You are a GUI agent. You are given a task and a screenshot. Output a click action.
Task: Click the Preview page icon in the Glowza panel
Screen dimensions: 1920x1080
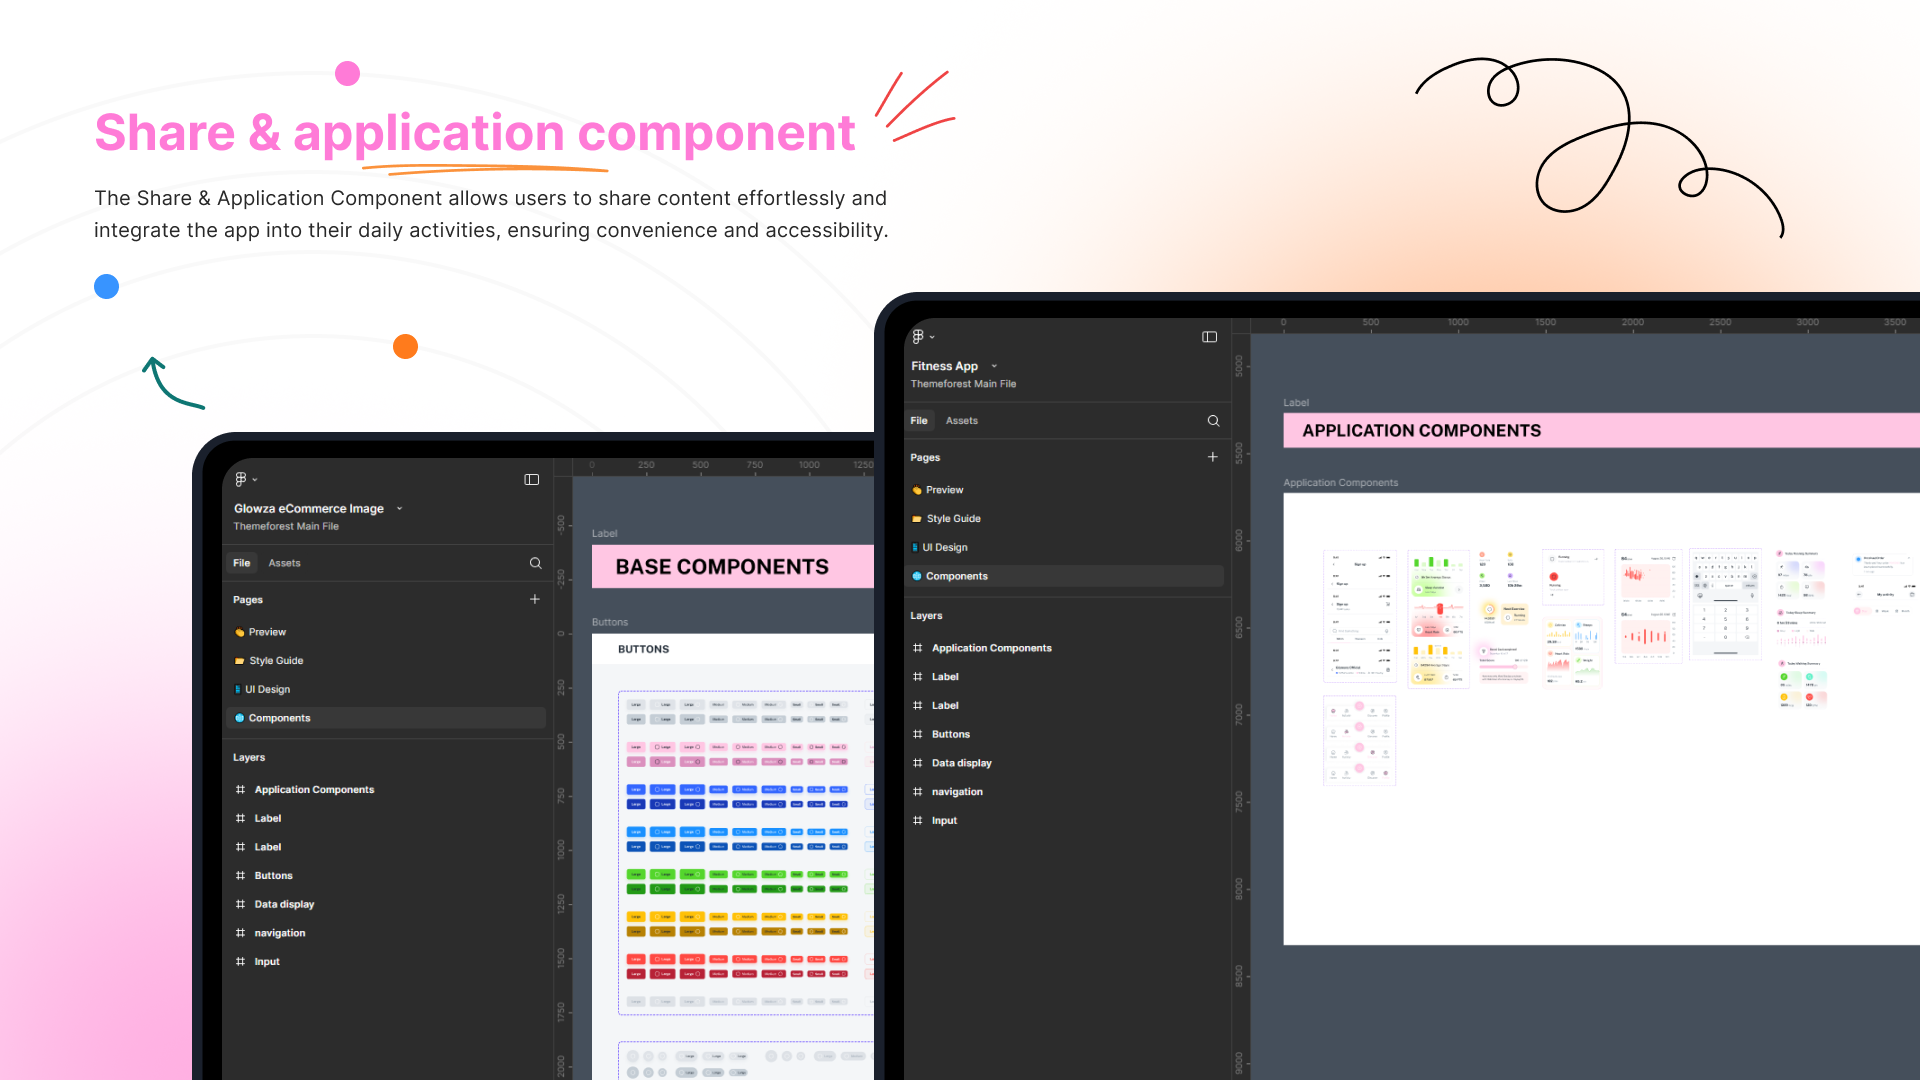click(238, 632)
